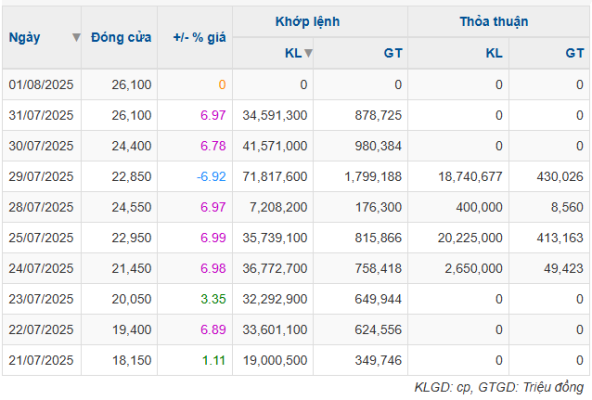Image resolution: width=592 pixels, height=400 pixels.
Task: Sort by the Ngày column header
Action: point(25,37)
